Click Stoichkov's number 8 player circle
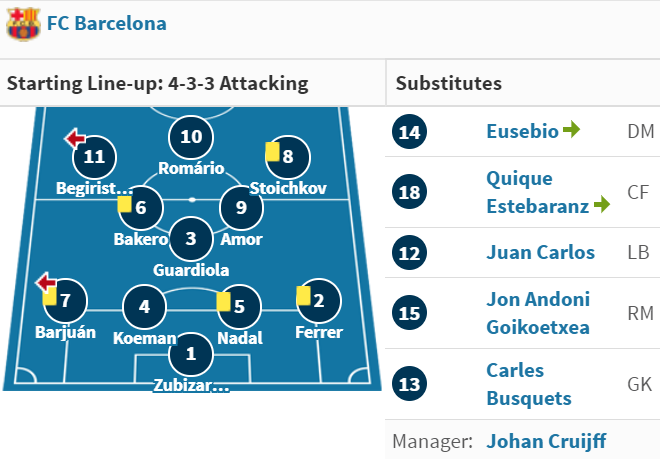Image resolution: width=660 pixels, height=459 pixels. (288, 157)
